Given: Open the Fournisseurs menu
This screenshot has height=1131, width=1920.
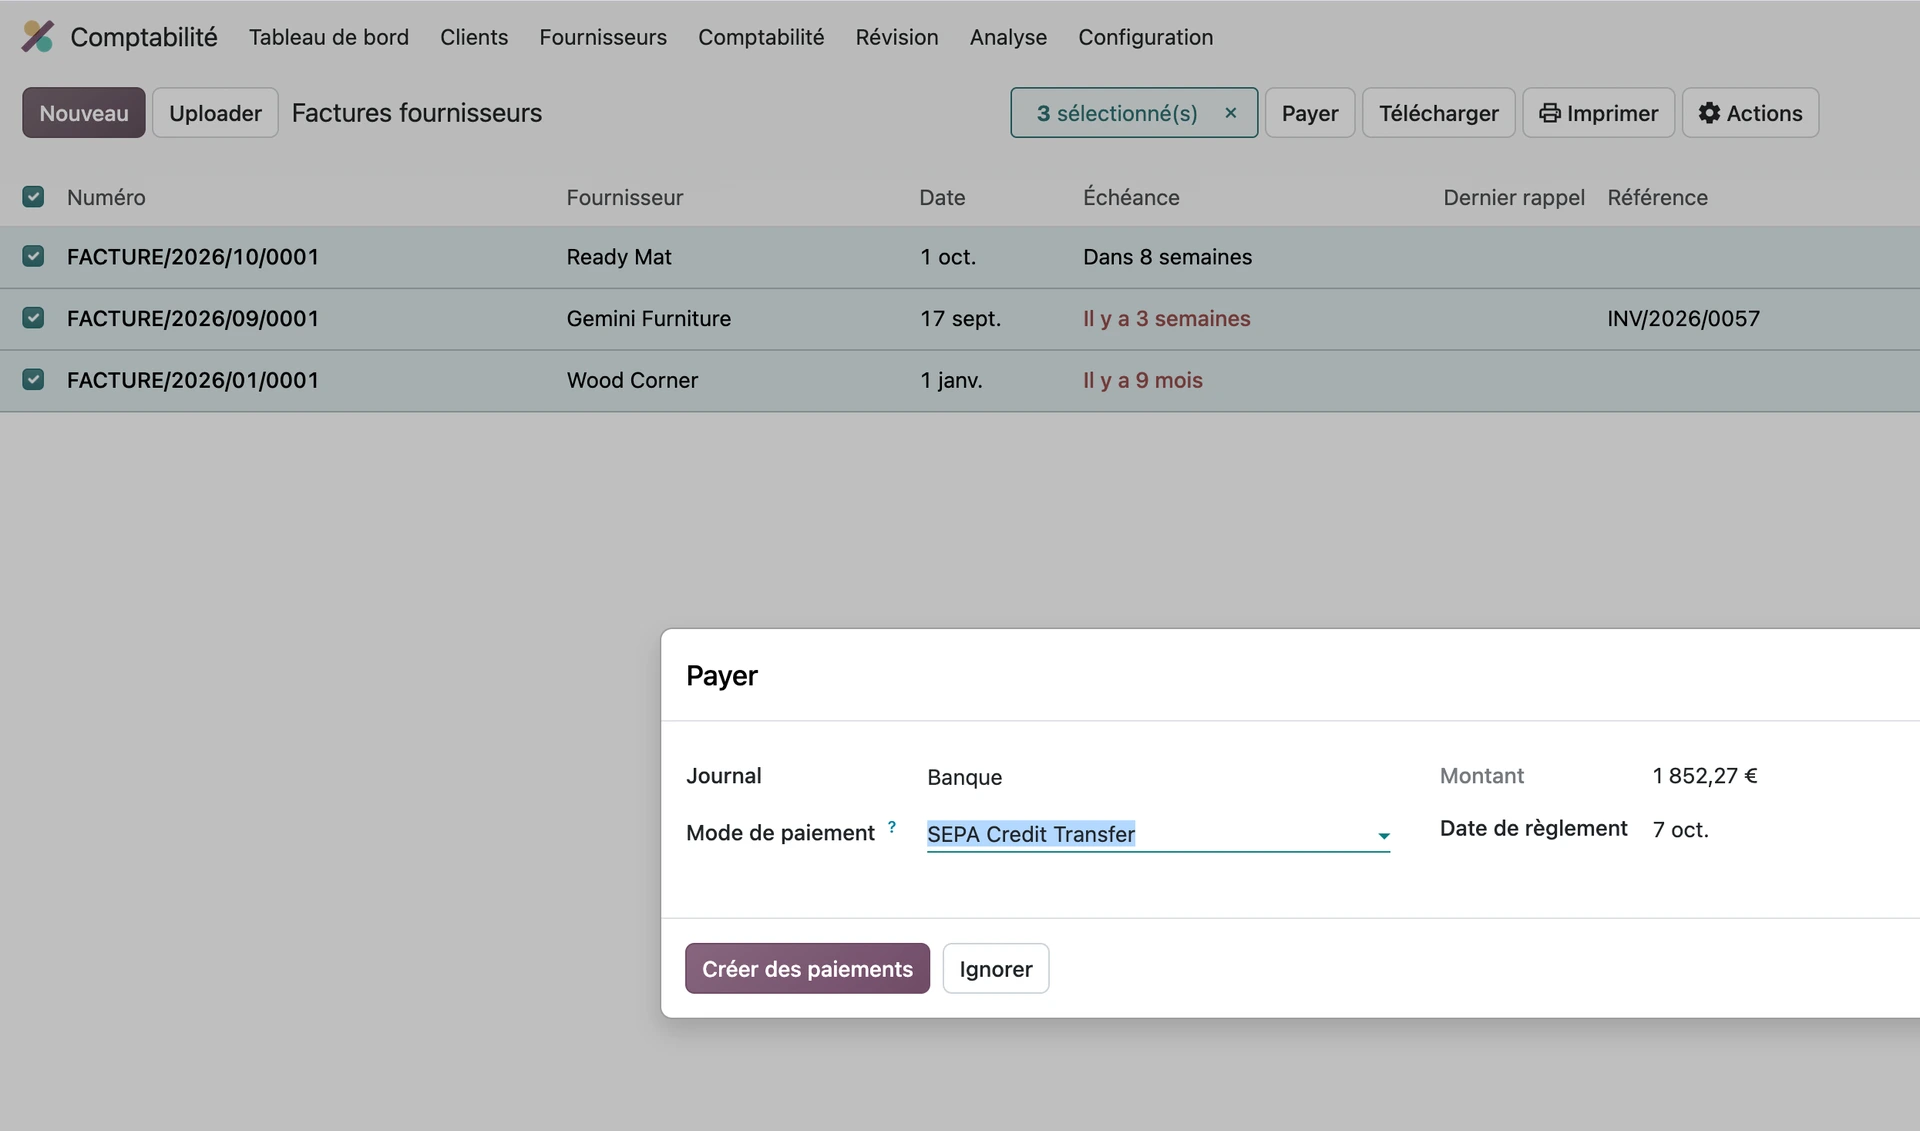Looking at the screenshot, I should 603,37.
